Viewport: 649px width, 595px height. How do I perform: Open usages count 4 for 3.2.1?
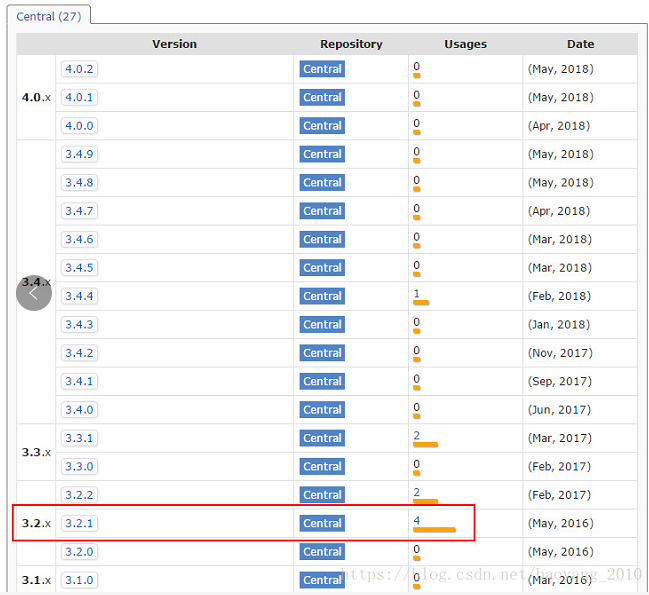pos(416,521)
